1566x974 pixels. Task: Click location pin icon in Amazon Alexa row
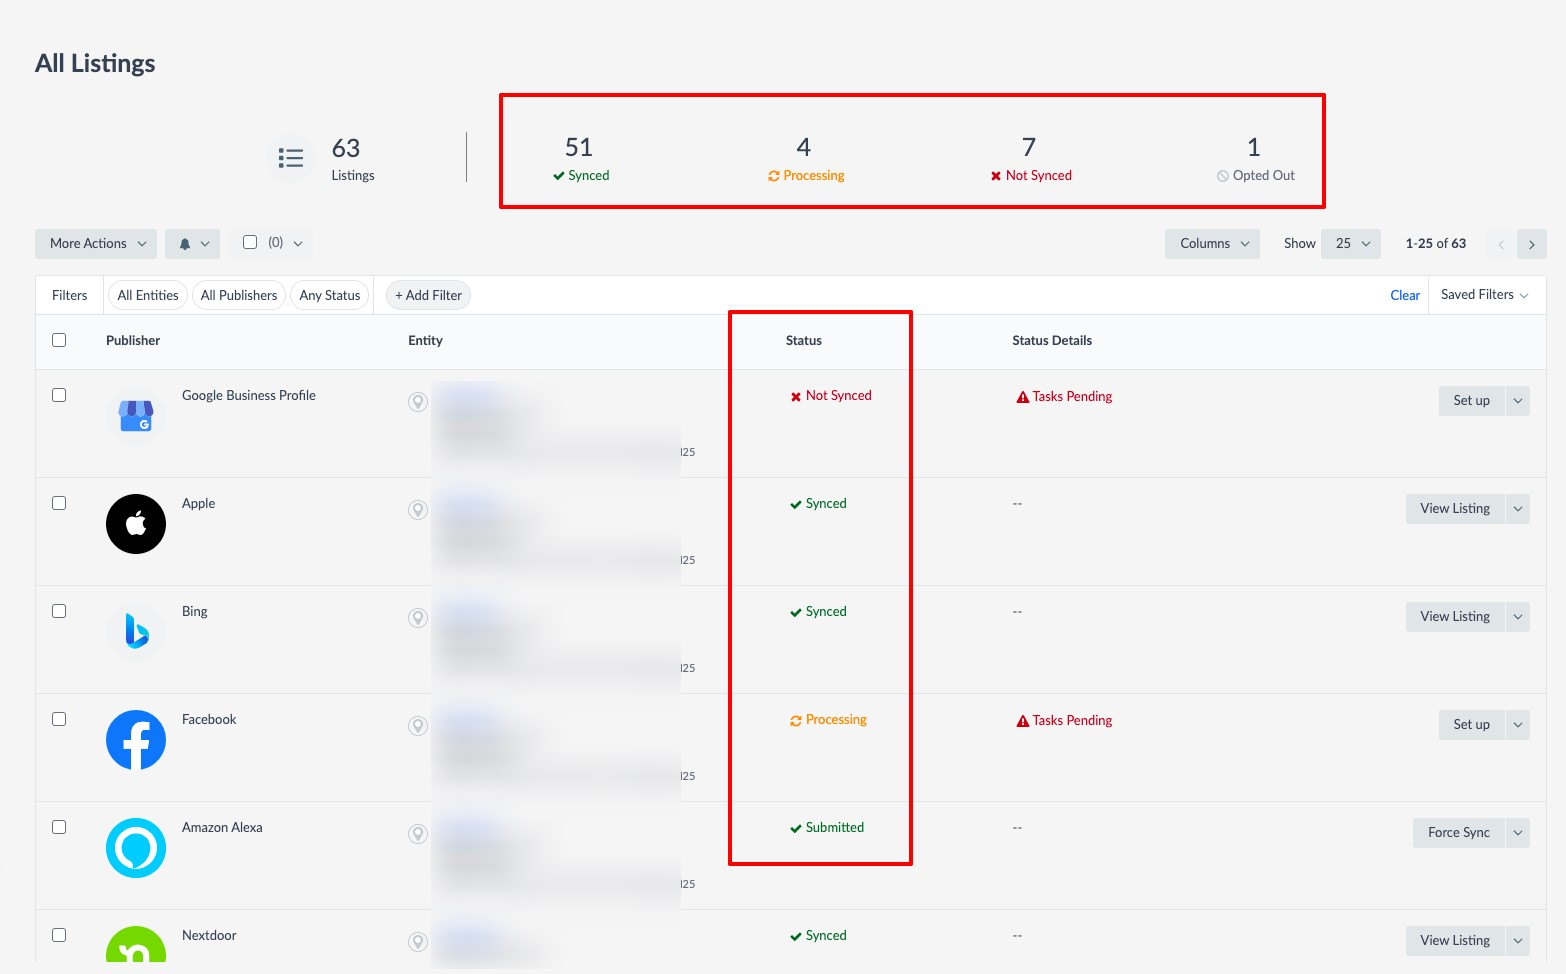418,834
